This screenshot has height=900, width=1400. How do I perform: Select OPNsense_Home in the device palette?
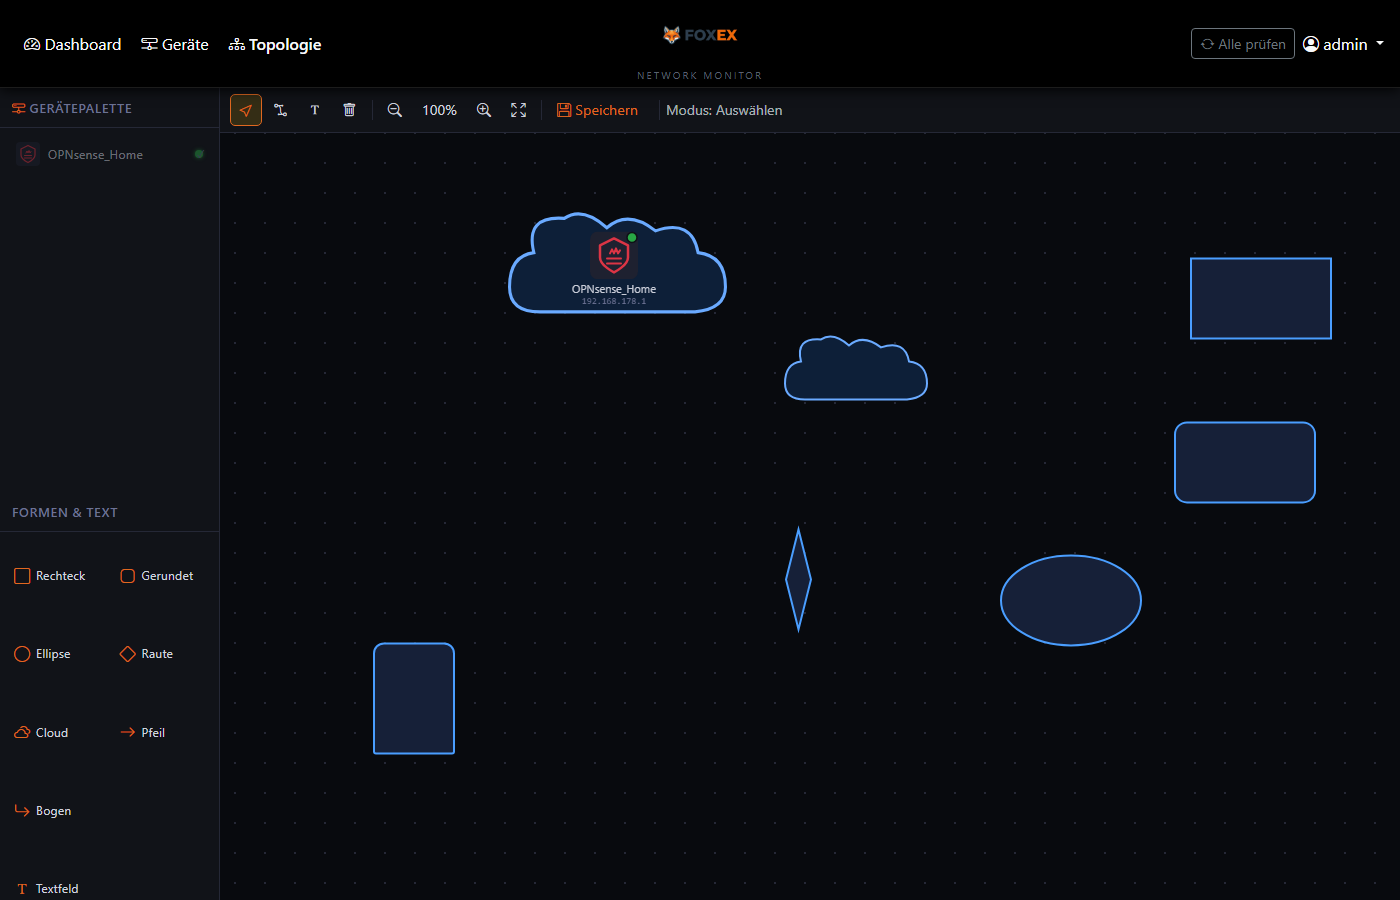95,155
